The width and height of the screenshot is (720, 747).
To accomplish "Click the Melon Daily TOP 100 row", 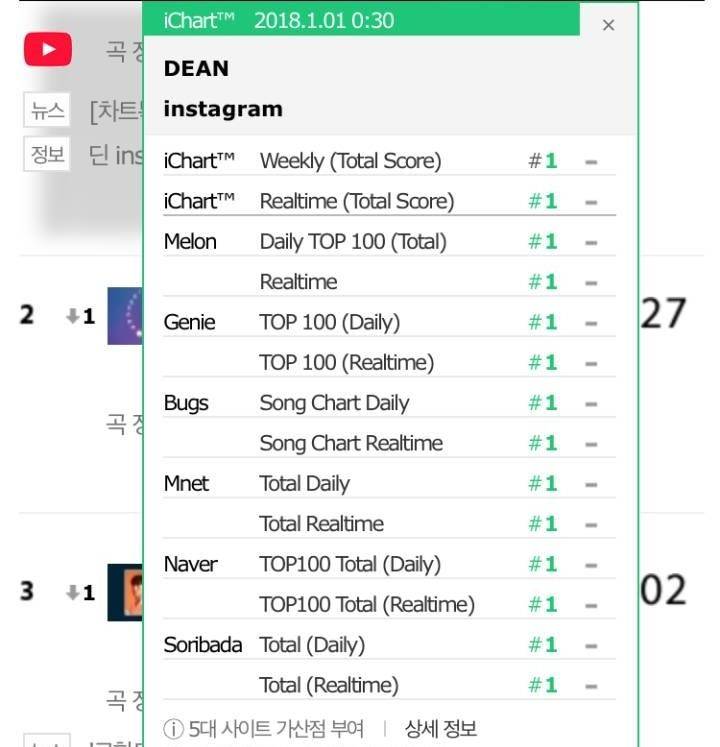I will 389,241.
